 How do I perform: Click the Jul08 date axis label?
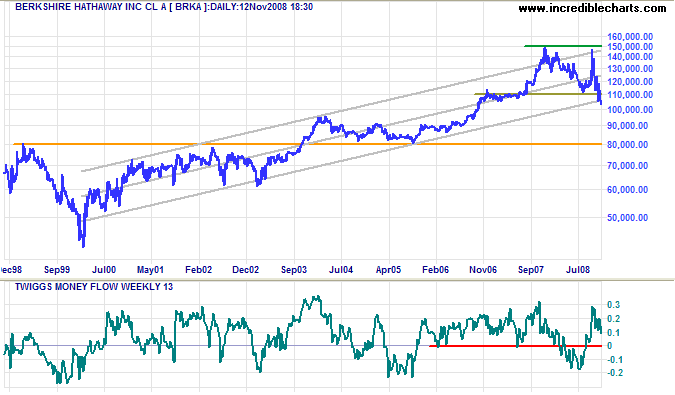coord(578,270)
